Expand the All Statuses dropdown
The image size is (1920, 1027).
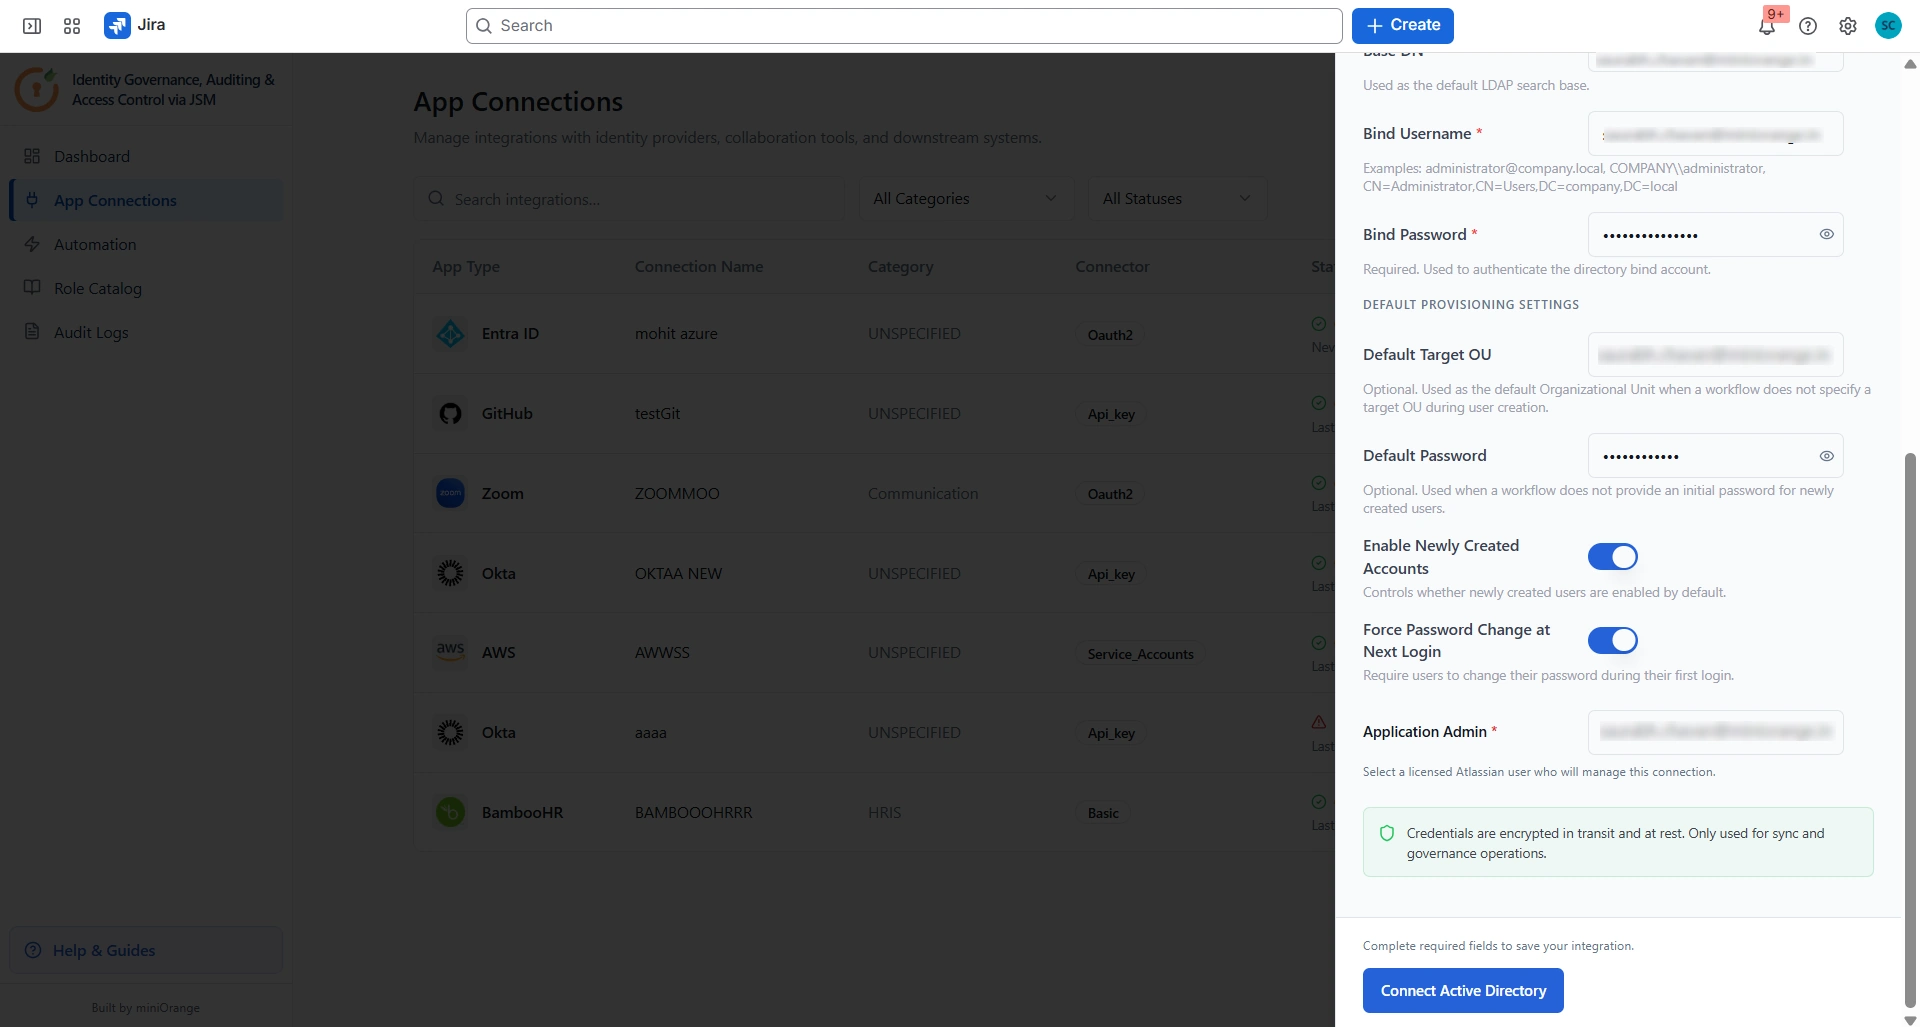[x=1178, y=199]
